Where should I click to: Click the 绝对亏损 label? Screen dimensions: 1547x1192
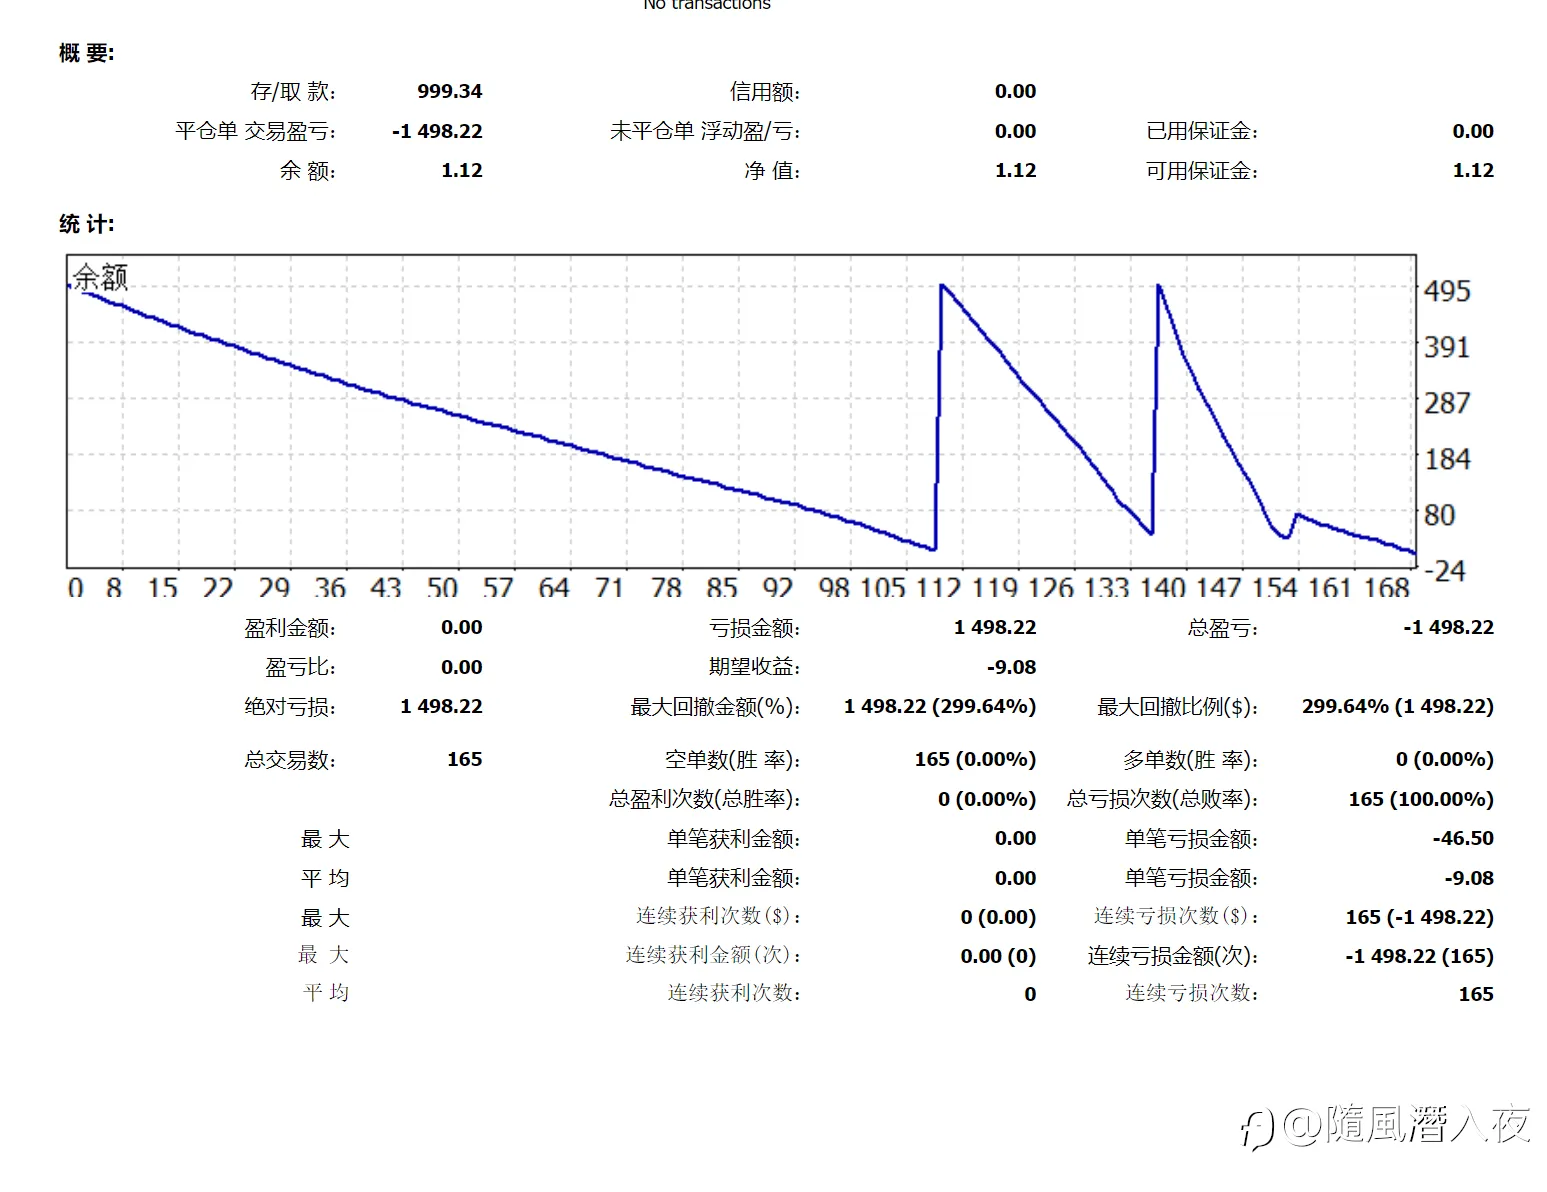pyautogui.click(x=290, y=707)
